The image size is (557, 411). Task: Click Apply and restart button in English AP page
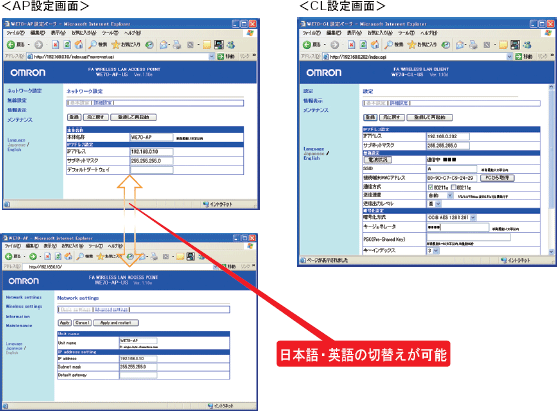pyautogui.click(x=116, y=323)
